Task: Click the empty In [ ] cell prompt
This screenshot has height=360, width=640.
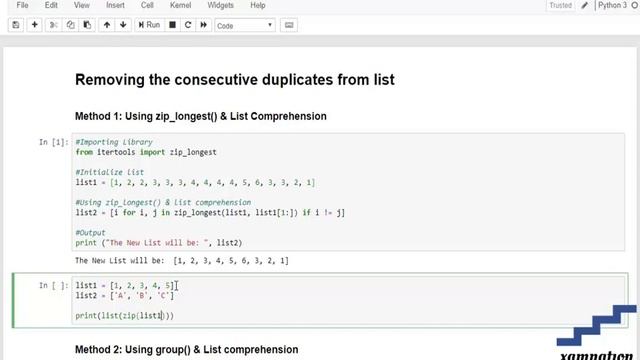Action: (54, 285)
